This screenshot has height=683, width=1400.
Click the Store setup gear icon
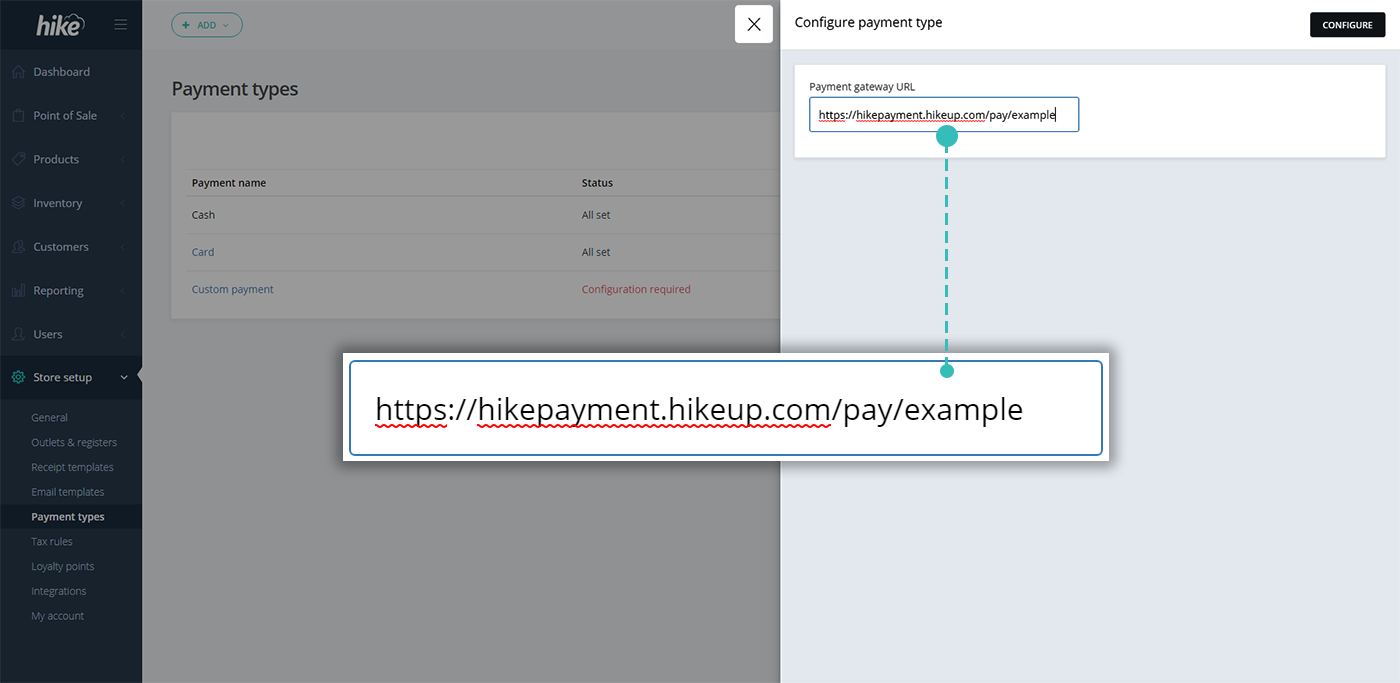point(18,378)
